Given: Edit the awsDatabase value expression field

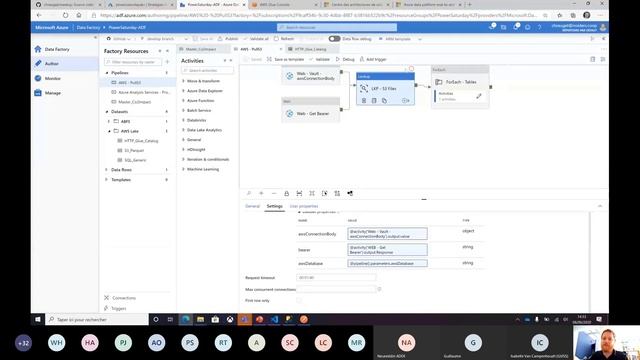Looking at the screenshot, I should 387,263.
